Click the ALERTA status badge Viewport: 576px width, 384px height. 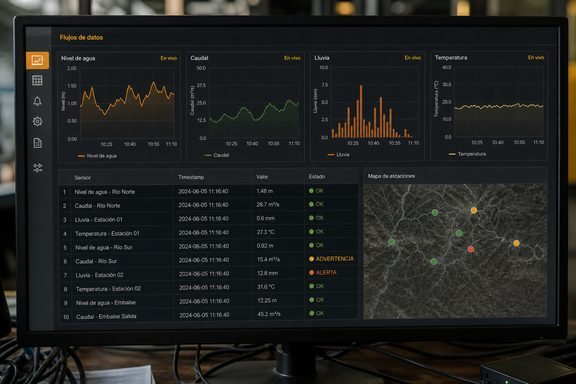[x=323, y=272]
